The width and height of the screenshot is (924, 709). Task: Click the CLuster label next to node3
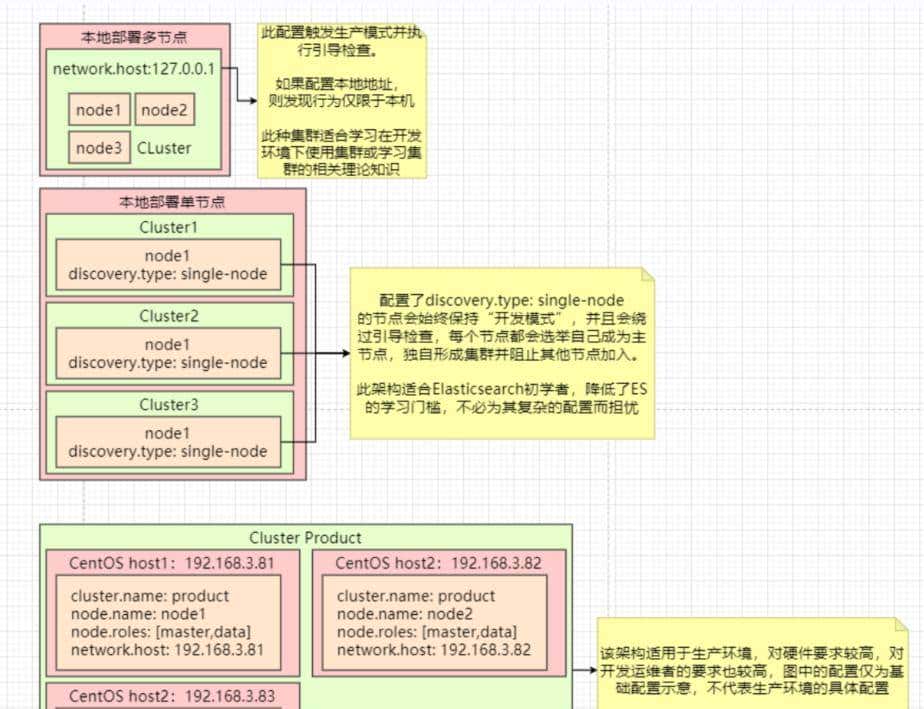[x=164, y=147]
